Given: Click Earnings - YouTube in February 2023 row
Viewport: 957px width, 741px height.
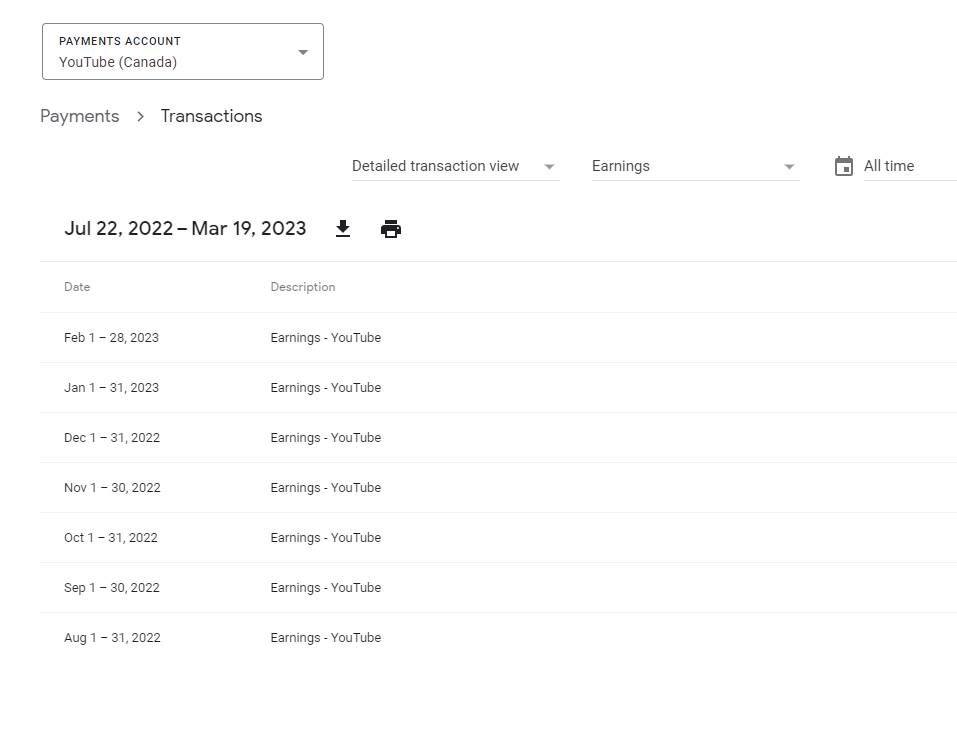Looking at the screenshot, I should [326, 338].
